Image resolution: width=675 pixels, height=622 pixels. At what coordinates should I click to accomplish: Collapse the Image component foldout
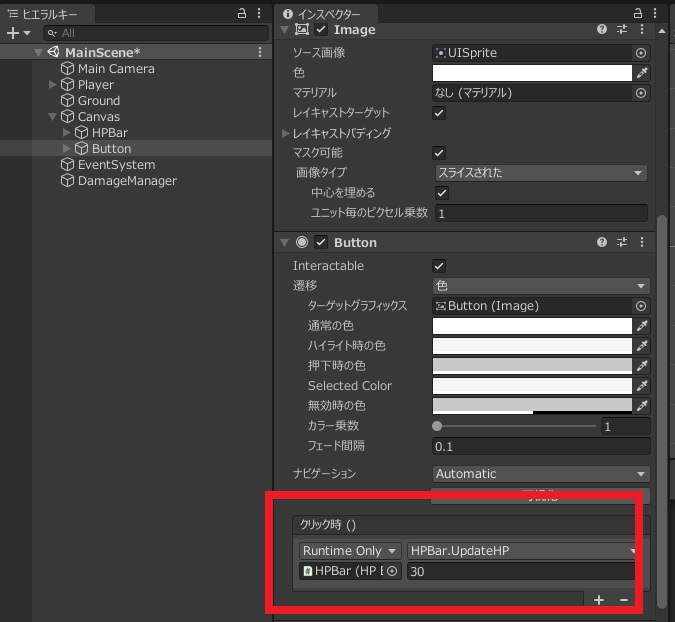coord(284,30)
